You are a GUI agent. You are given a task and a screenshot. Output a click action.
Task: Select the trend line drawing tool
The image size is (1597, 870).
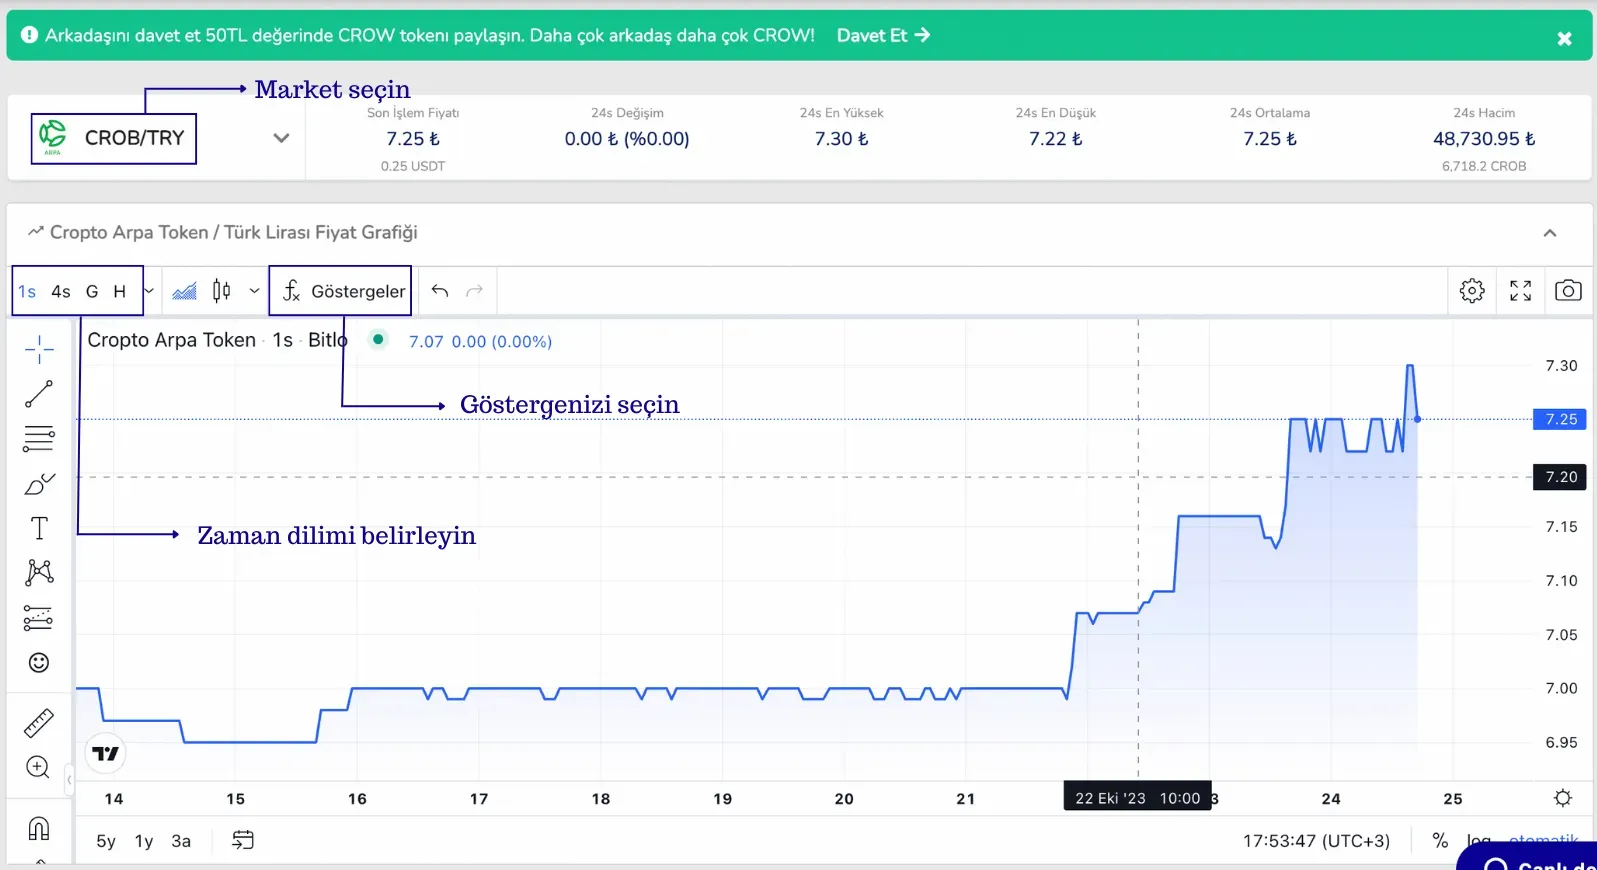(x=39, y=394)
